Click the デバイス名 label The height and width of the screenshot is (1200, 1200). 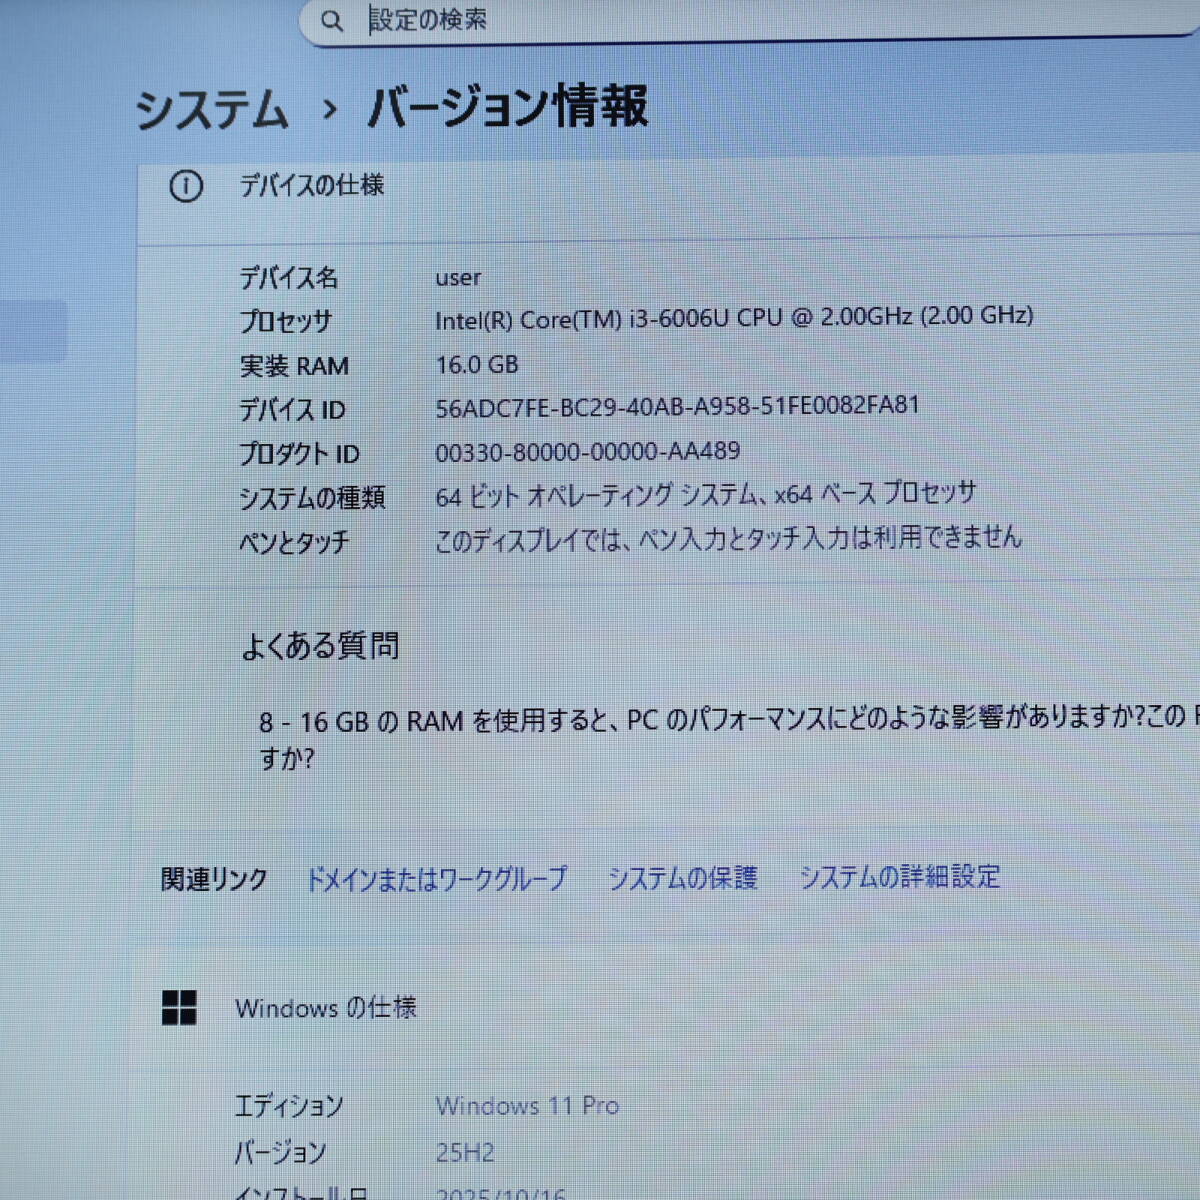(289, 278)
